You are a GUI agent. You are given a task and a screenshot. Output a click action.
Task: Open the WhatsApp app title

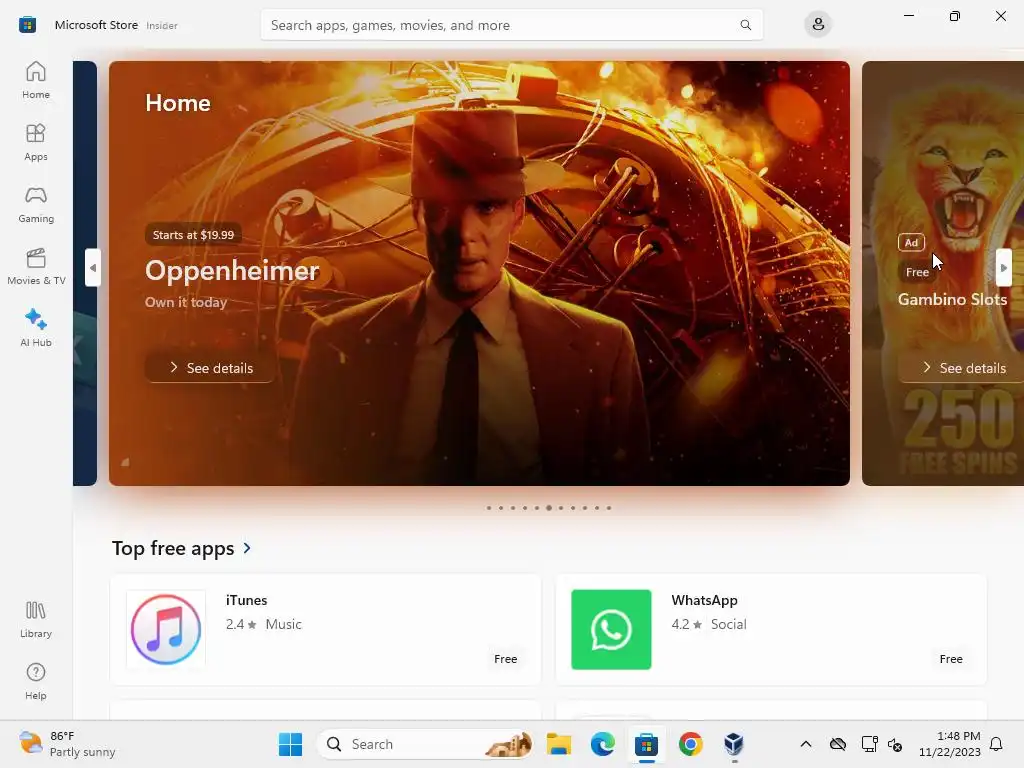coord(704,600)
